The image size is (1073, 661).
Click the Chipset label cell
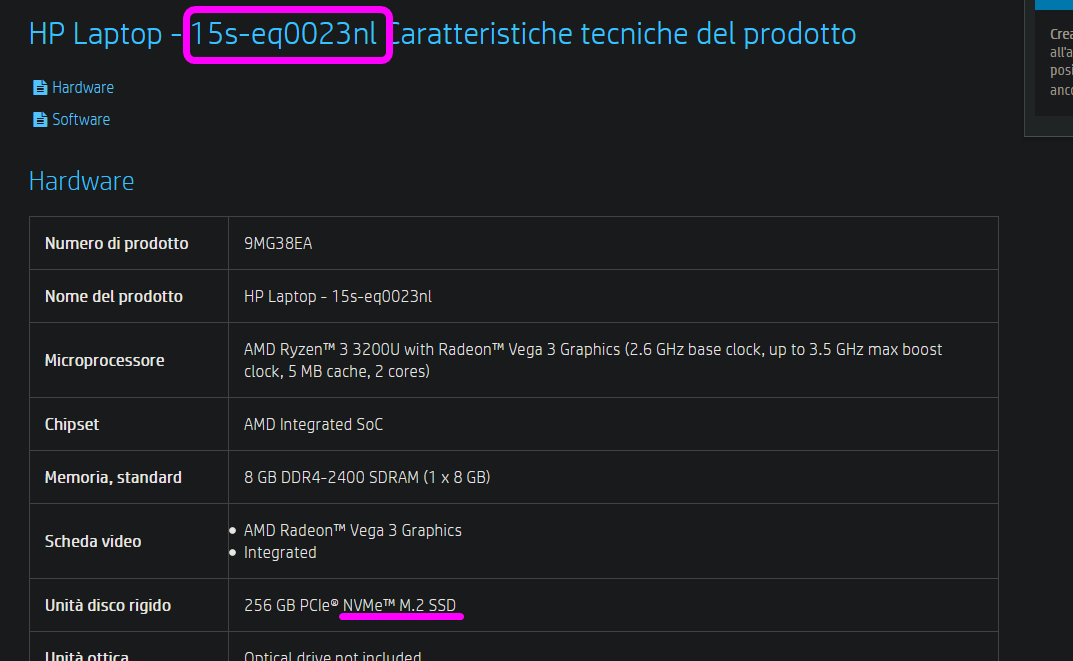129,424
